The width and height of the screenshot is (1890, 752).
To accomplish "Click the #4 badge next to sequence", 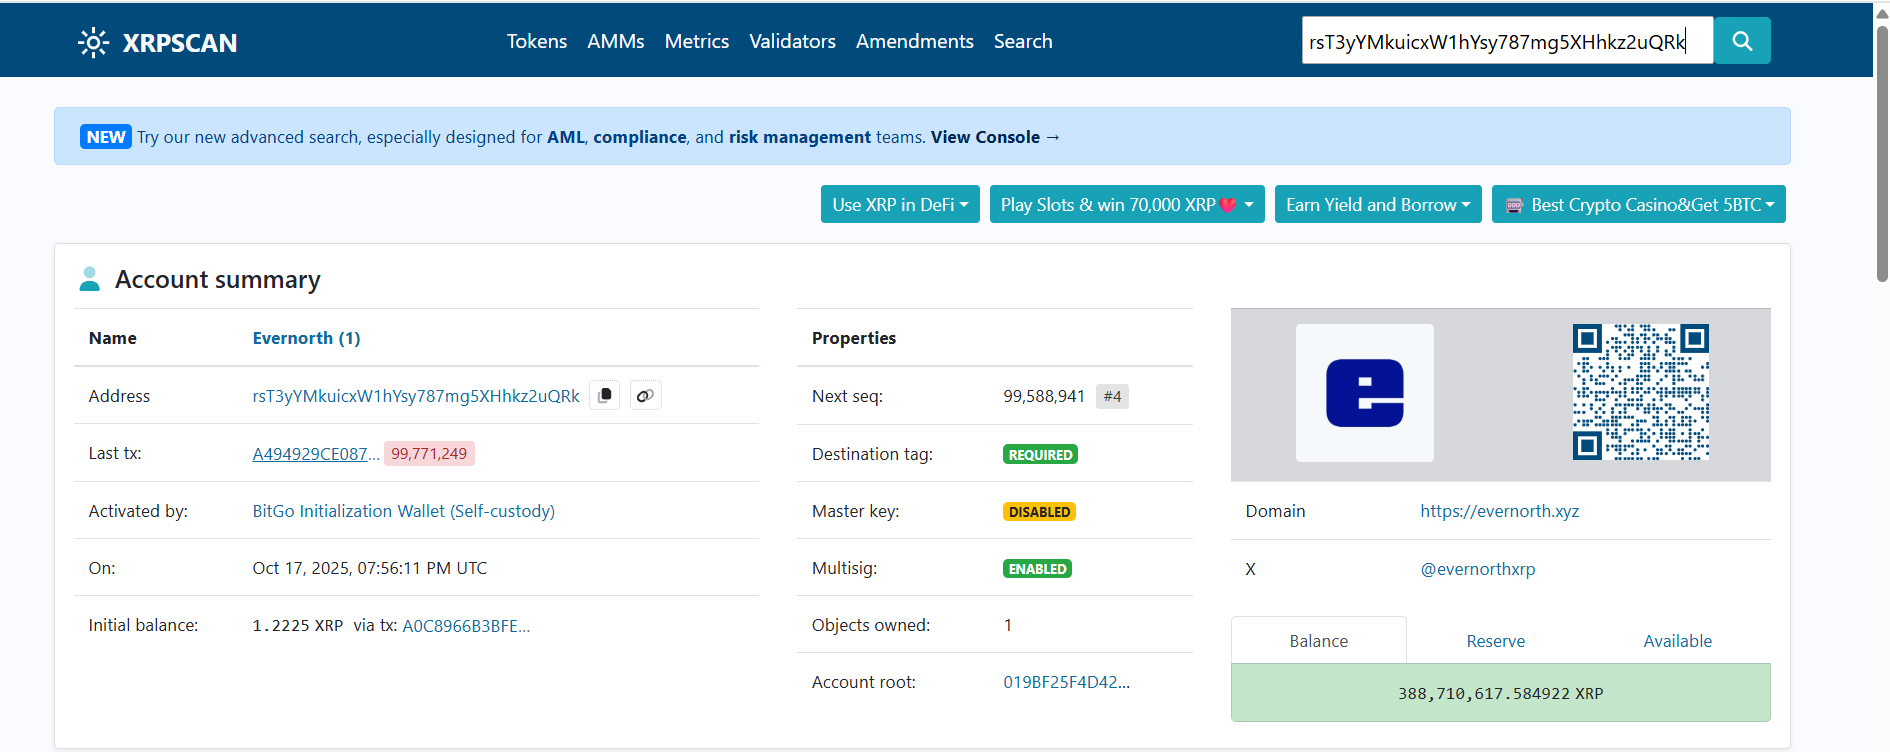I will [1112, 397].
